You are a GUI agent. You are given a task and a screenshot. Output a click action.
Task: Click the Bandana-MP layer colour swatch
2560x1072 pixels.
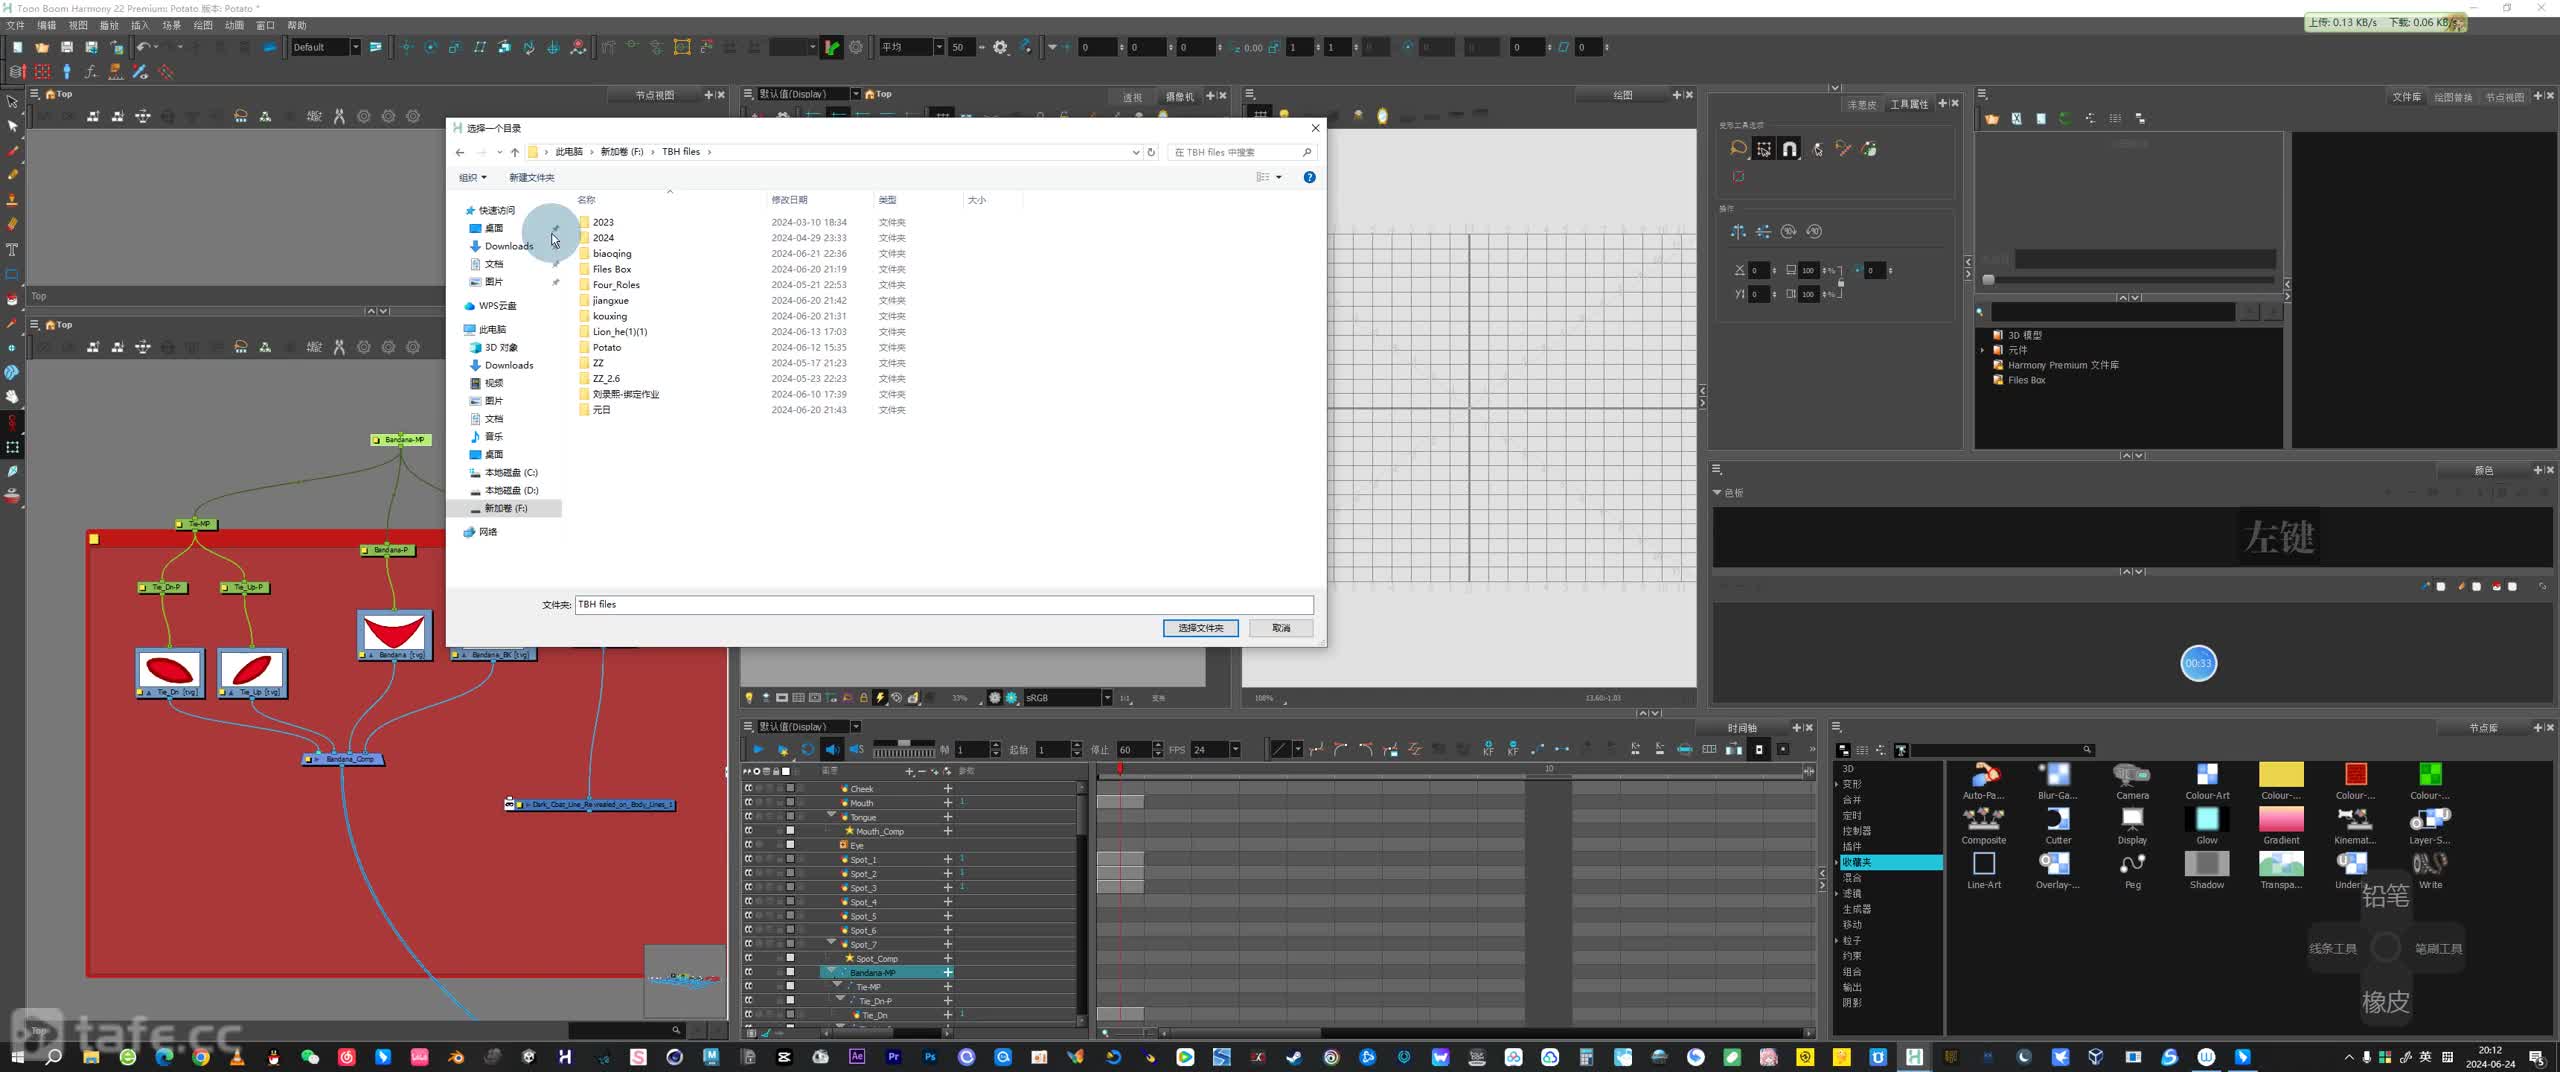click(790, 972)
